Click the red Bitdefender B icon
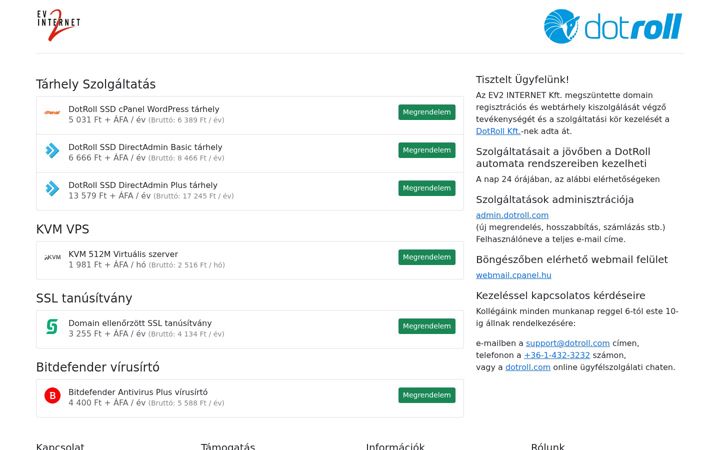The width and height of the screenshot is (720, 450). pyautogui.click(x=52, y=395)
